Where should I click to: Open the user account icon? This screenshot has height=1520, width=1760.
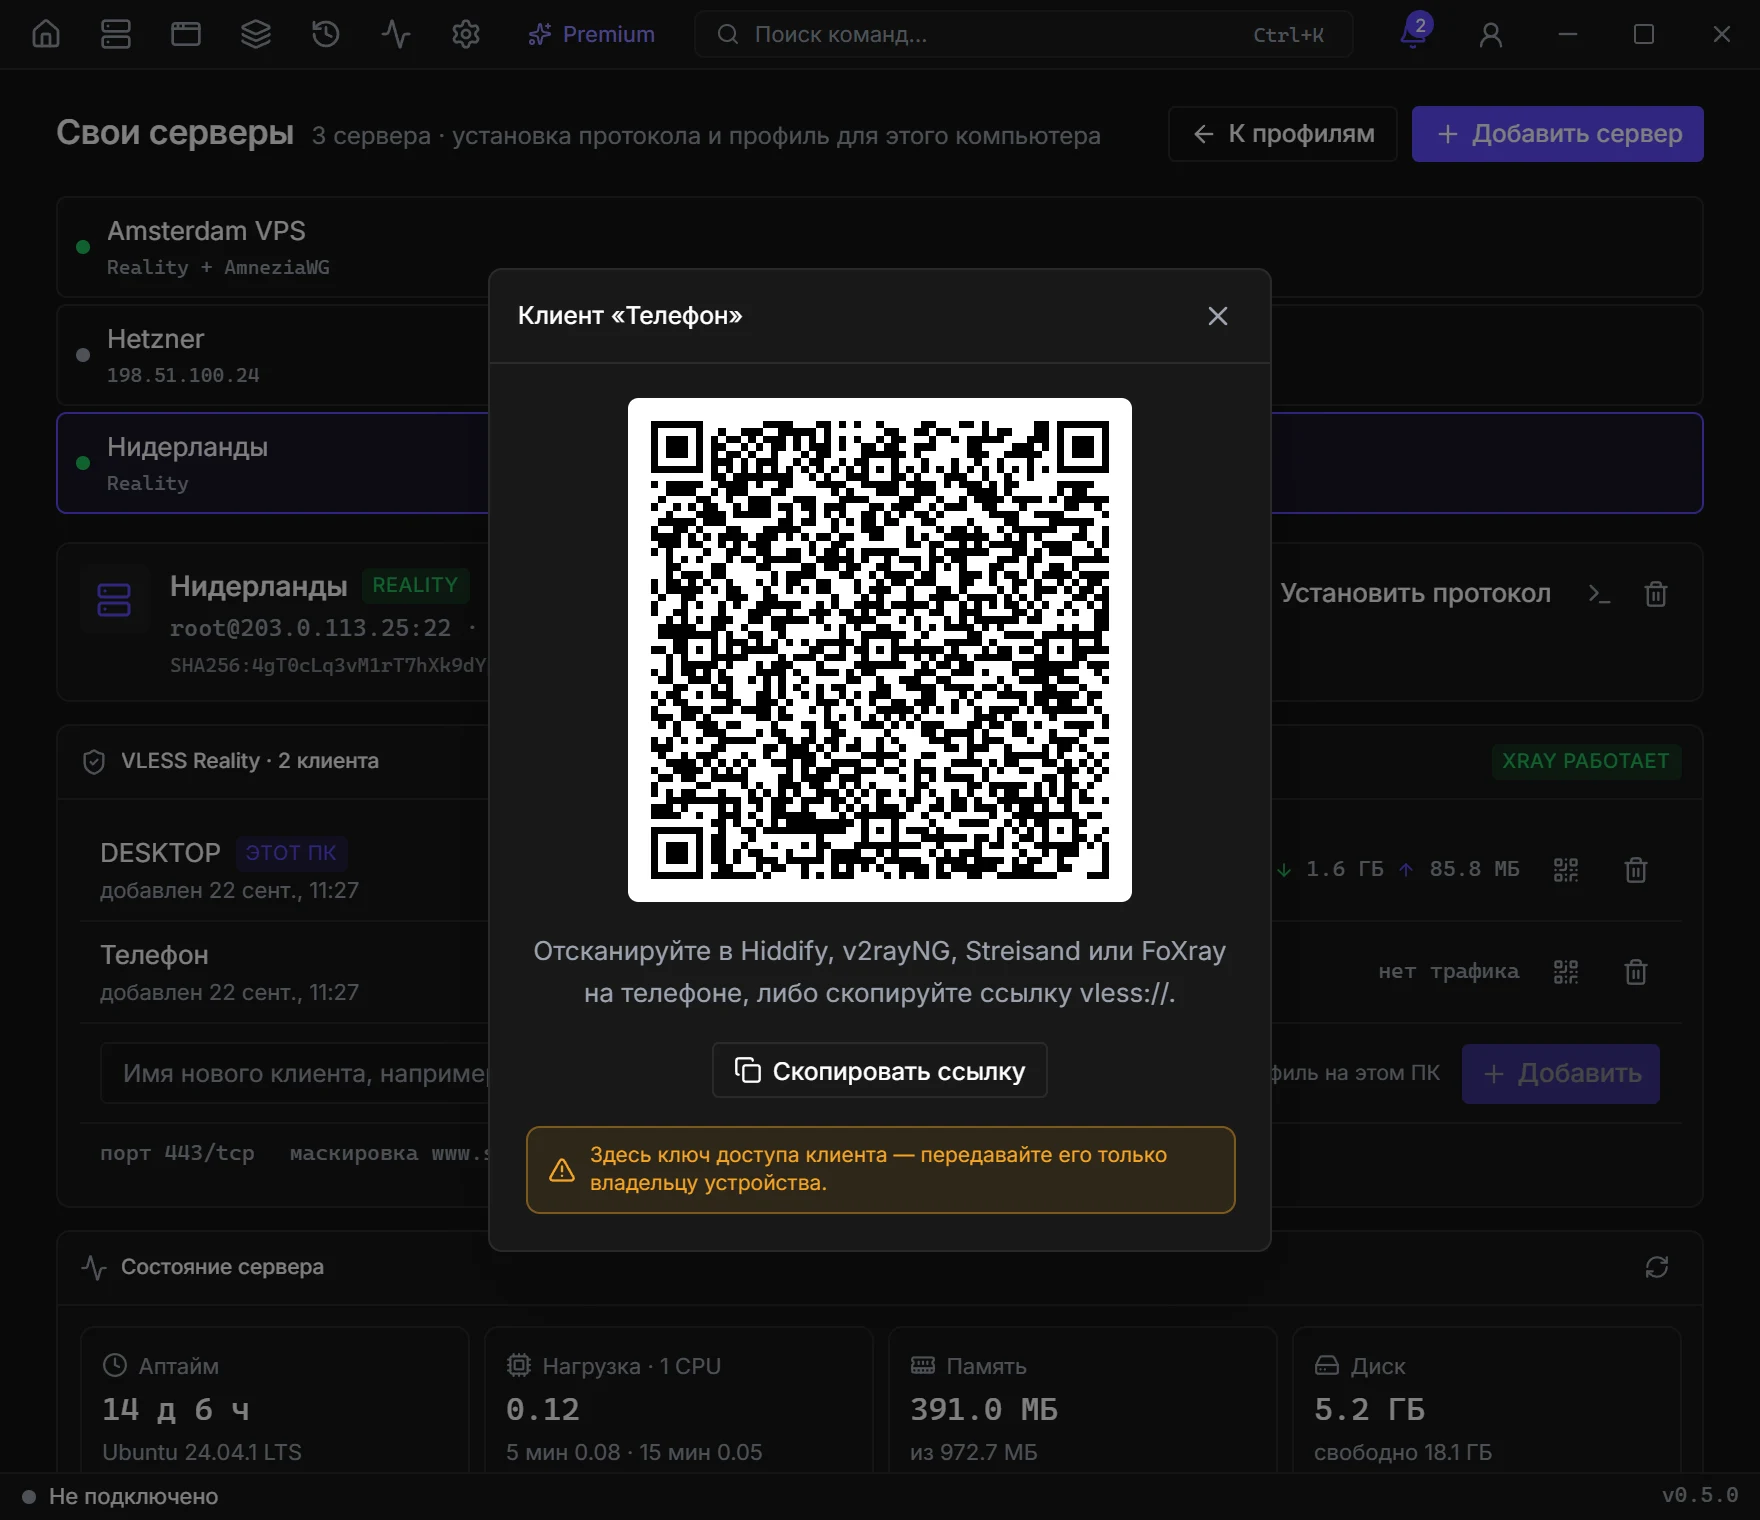(x=1491, y=34)
